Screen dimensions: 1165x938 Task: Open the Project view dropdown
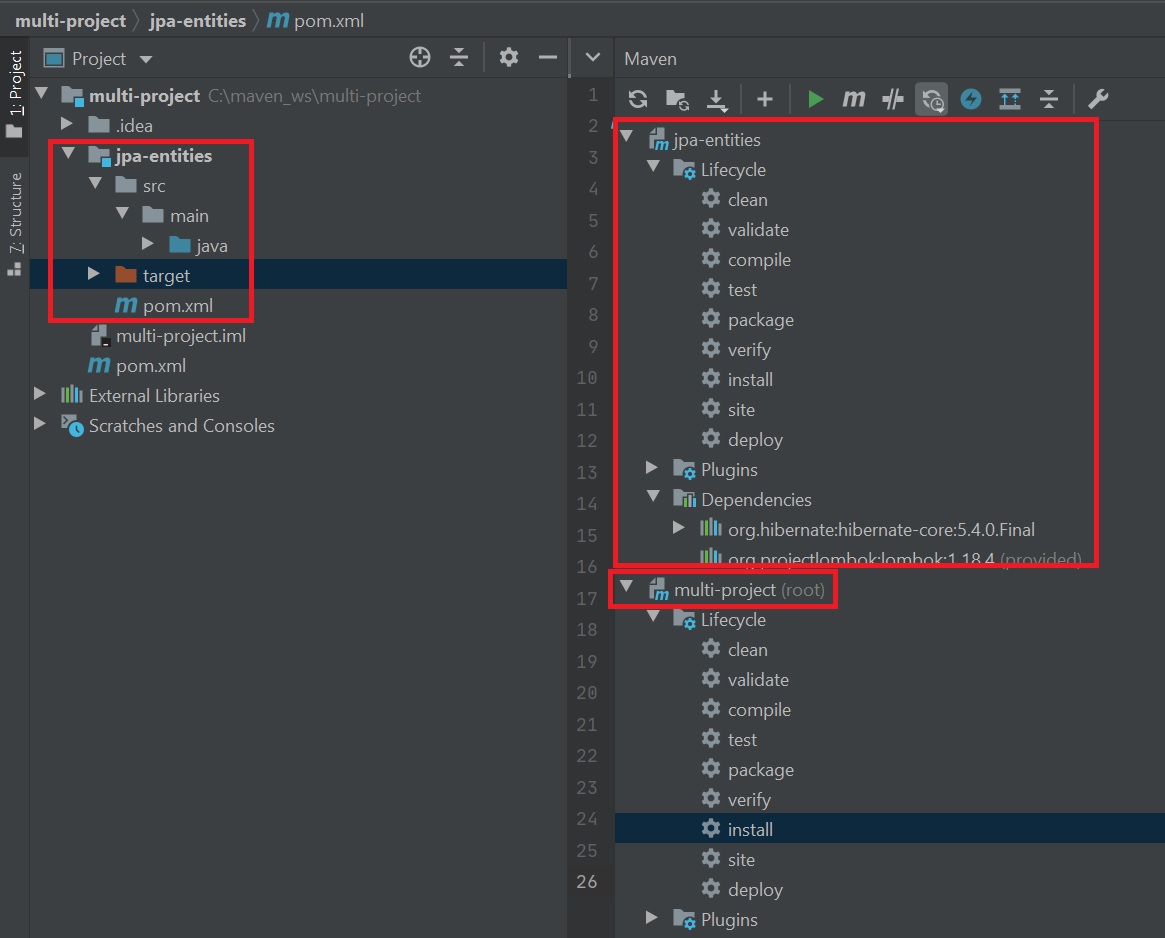tap(146, 59)
